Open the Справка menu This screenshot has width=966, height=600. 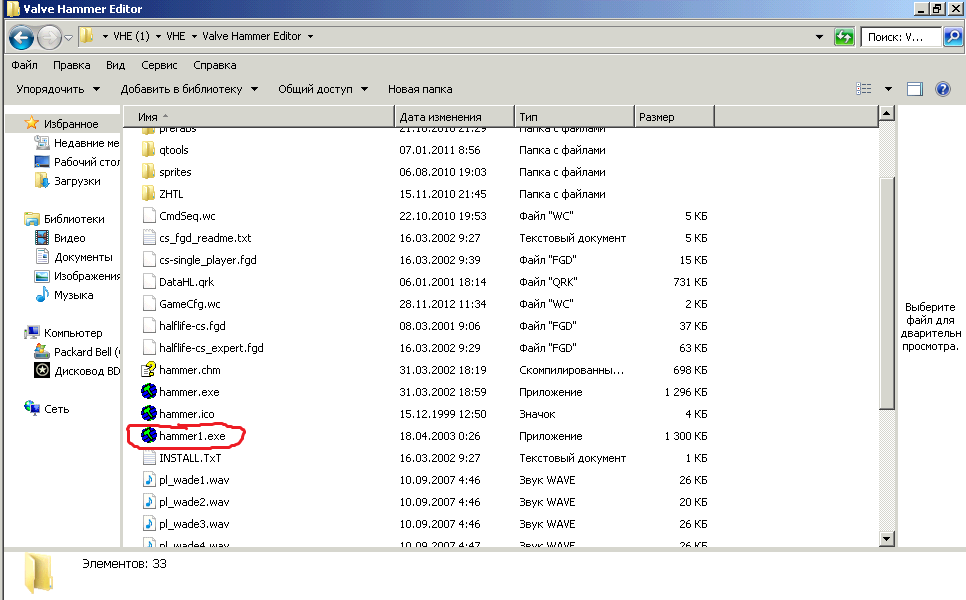[214, 65]
